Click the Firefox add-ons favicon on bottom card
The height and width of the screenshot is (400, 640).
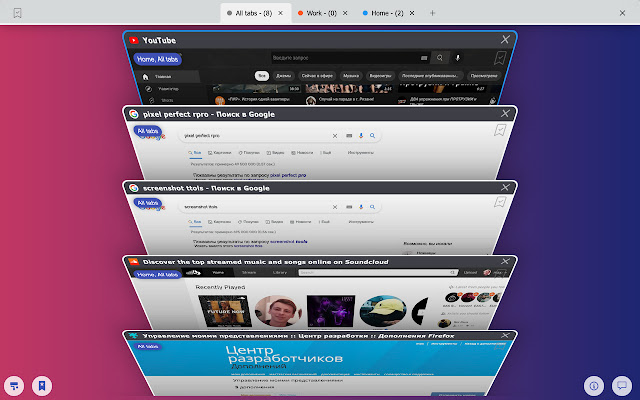coord(133,336)
